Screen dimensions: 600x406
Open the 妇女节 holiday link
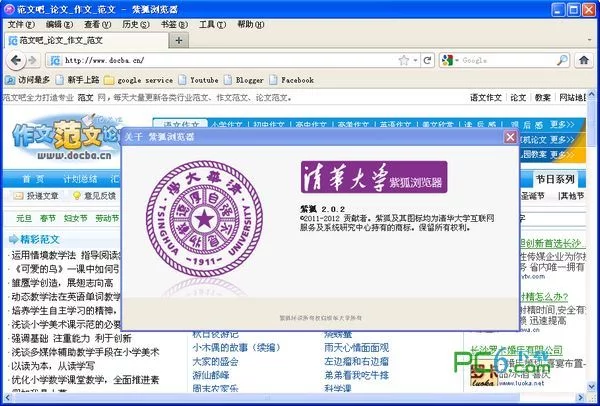pyautogui.click(x=75, y=218)
